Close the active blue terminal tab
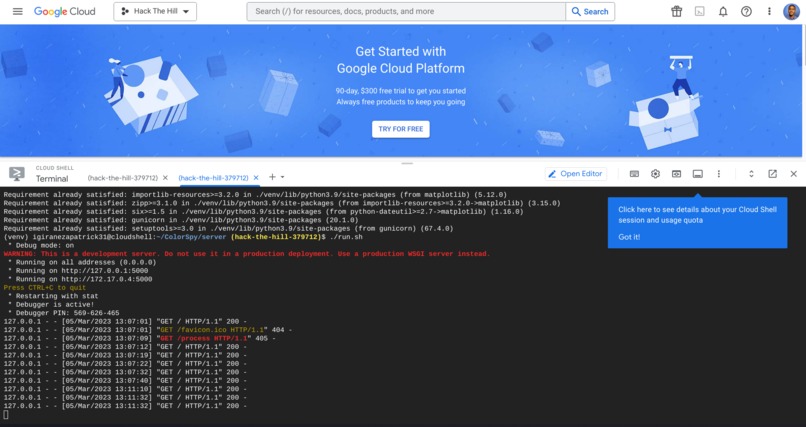The image size is (806, 427). tap(256, 178)
